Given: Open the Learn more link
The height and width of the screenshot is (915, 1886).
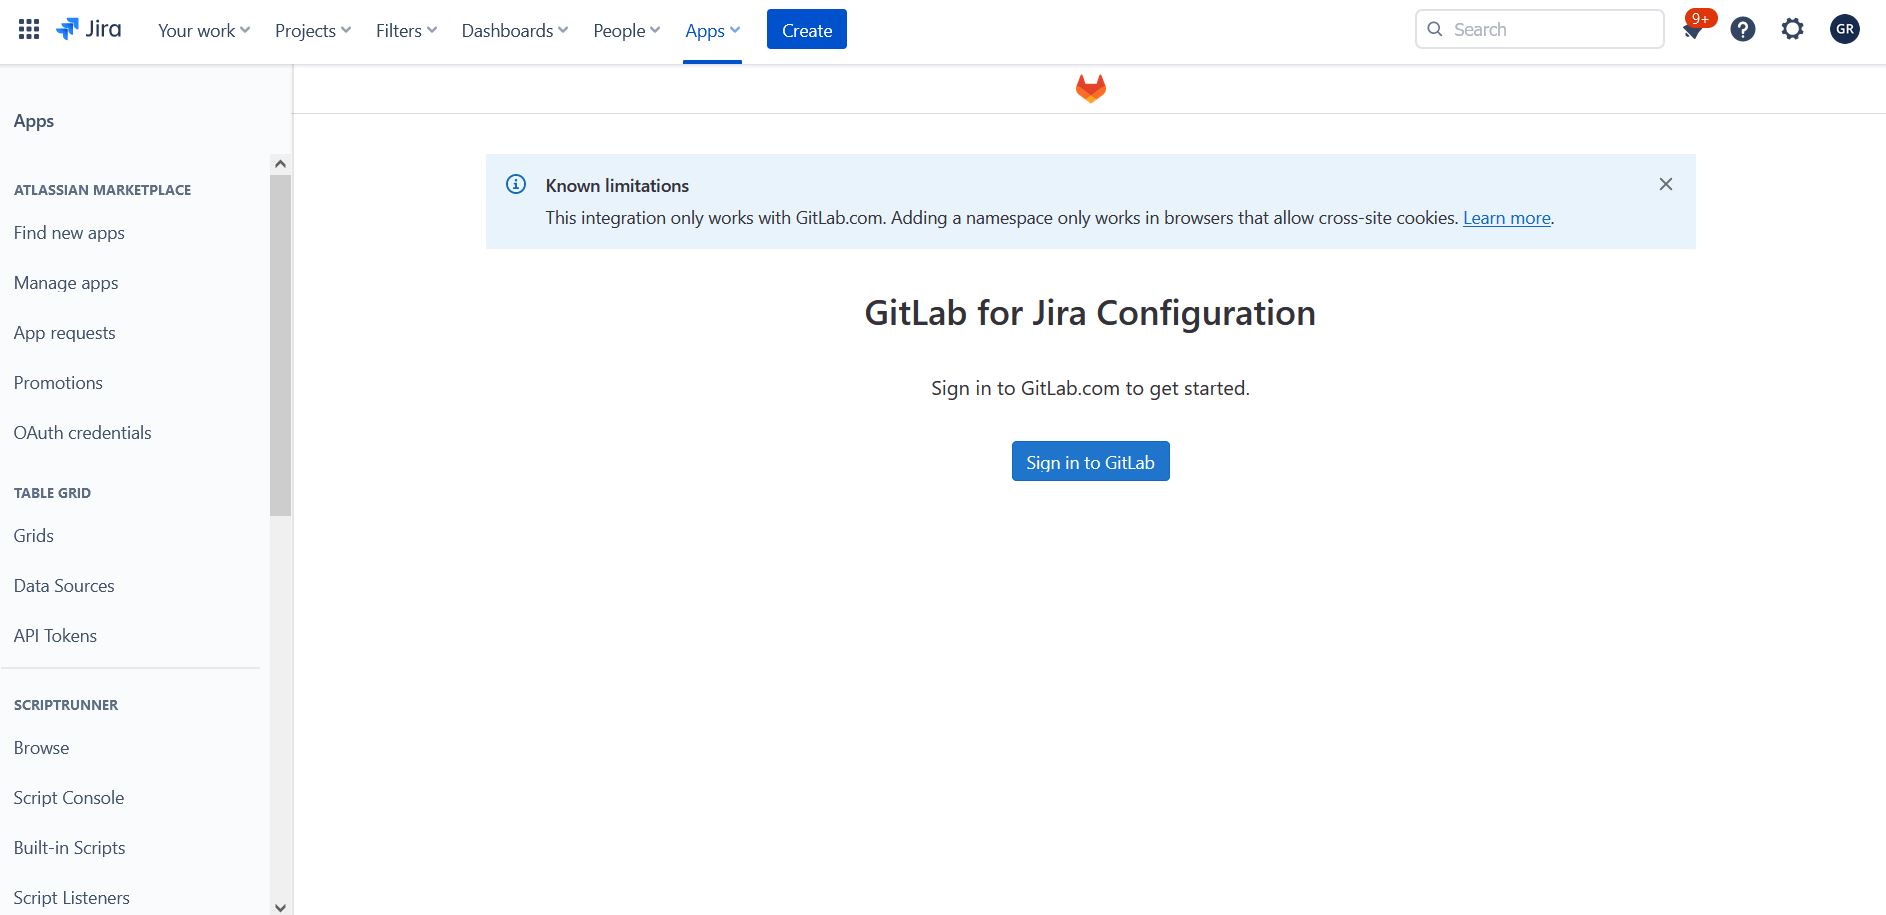Looking at the screenshot, I should pos(1506,217).
